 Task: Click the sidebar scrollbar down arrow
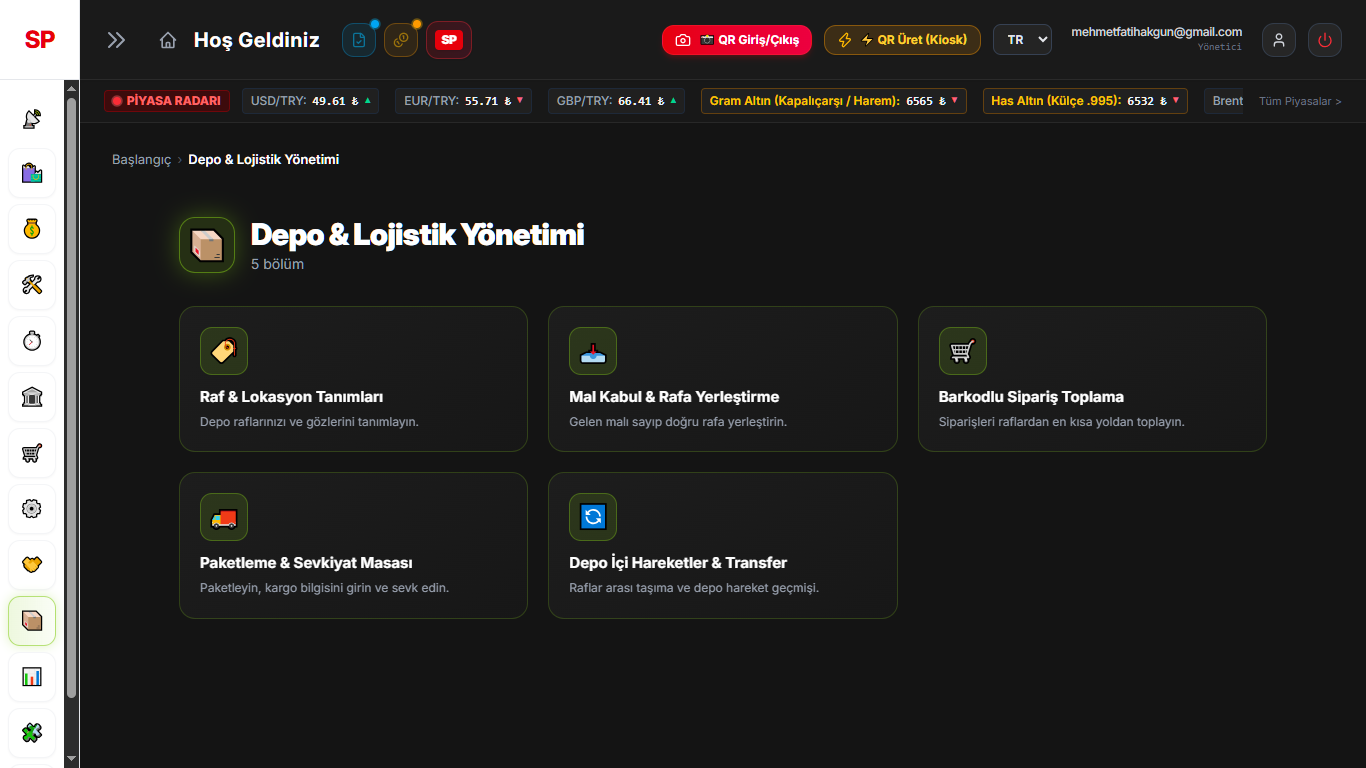click(71, 759)
